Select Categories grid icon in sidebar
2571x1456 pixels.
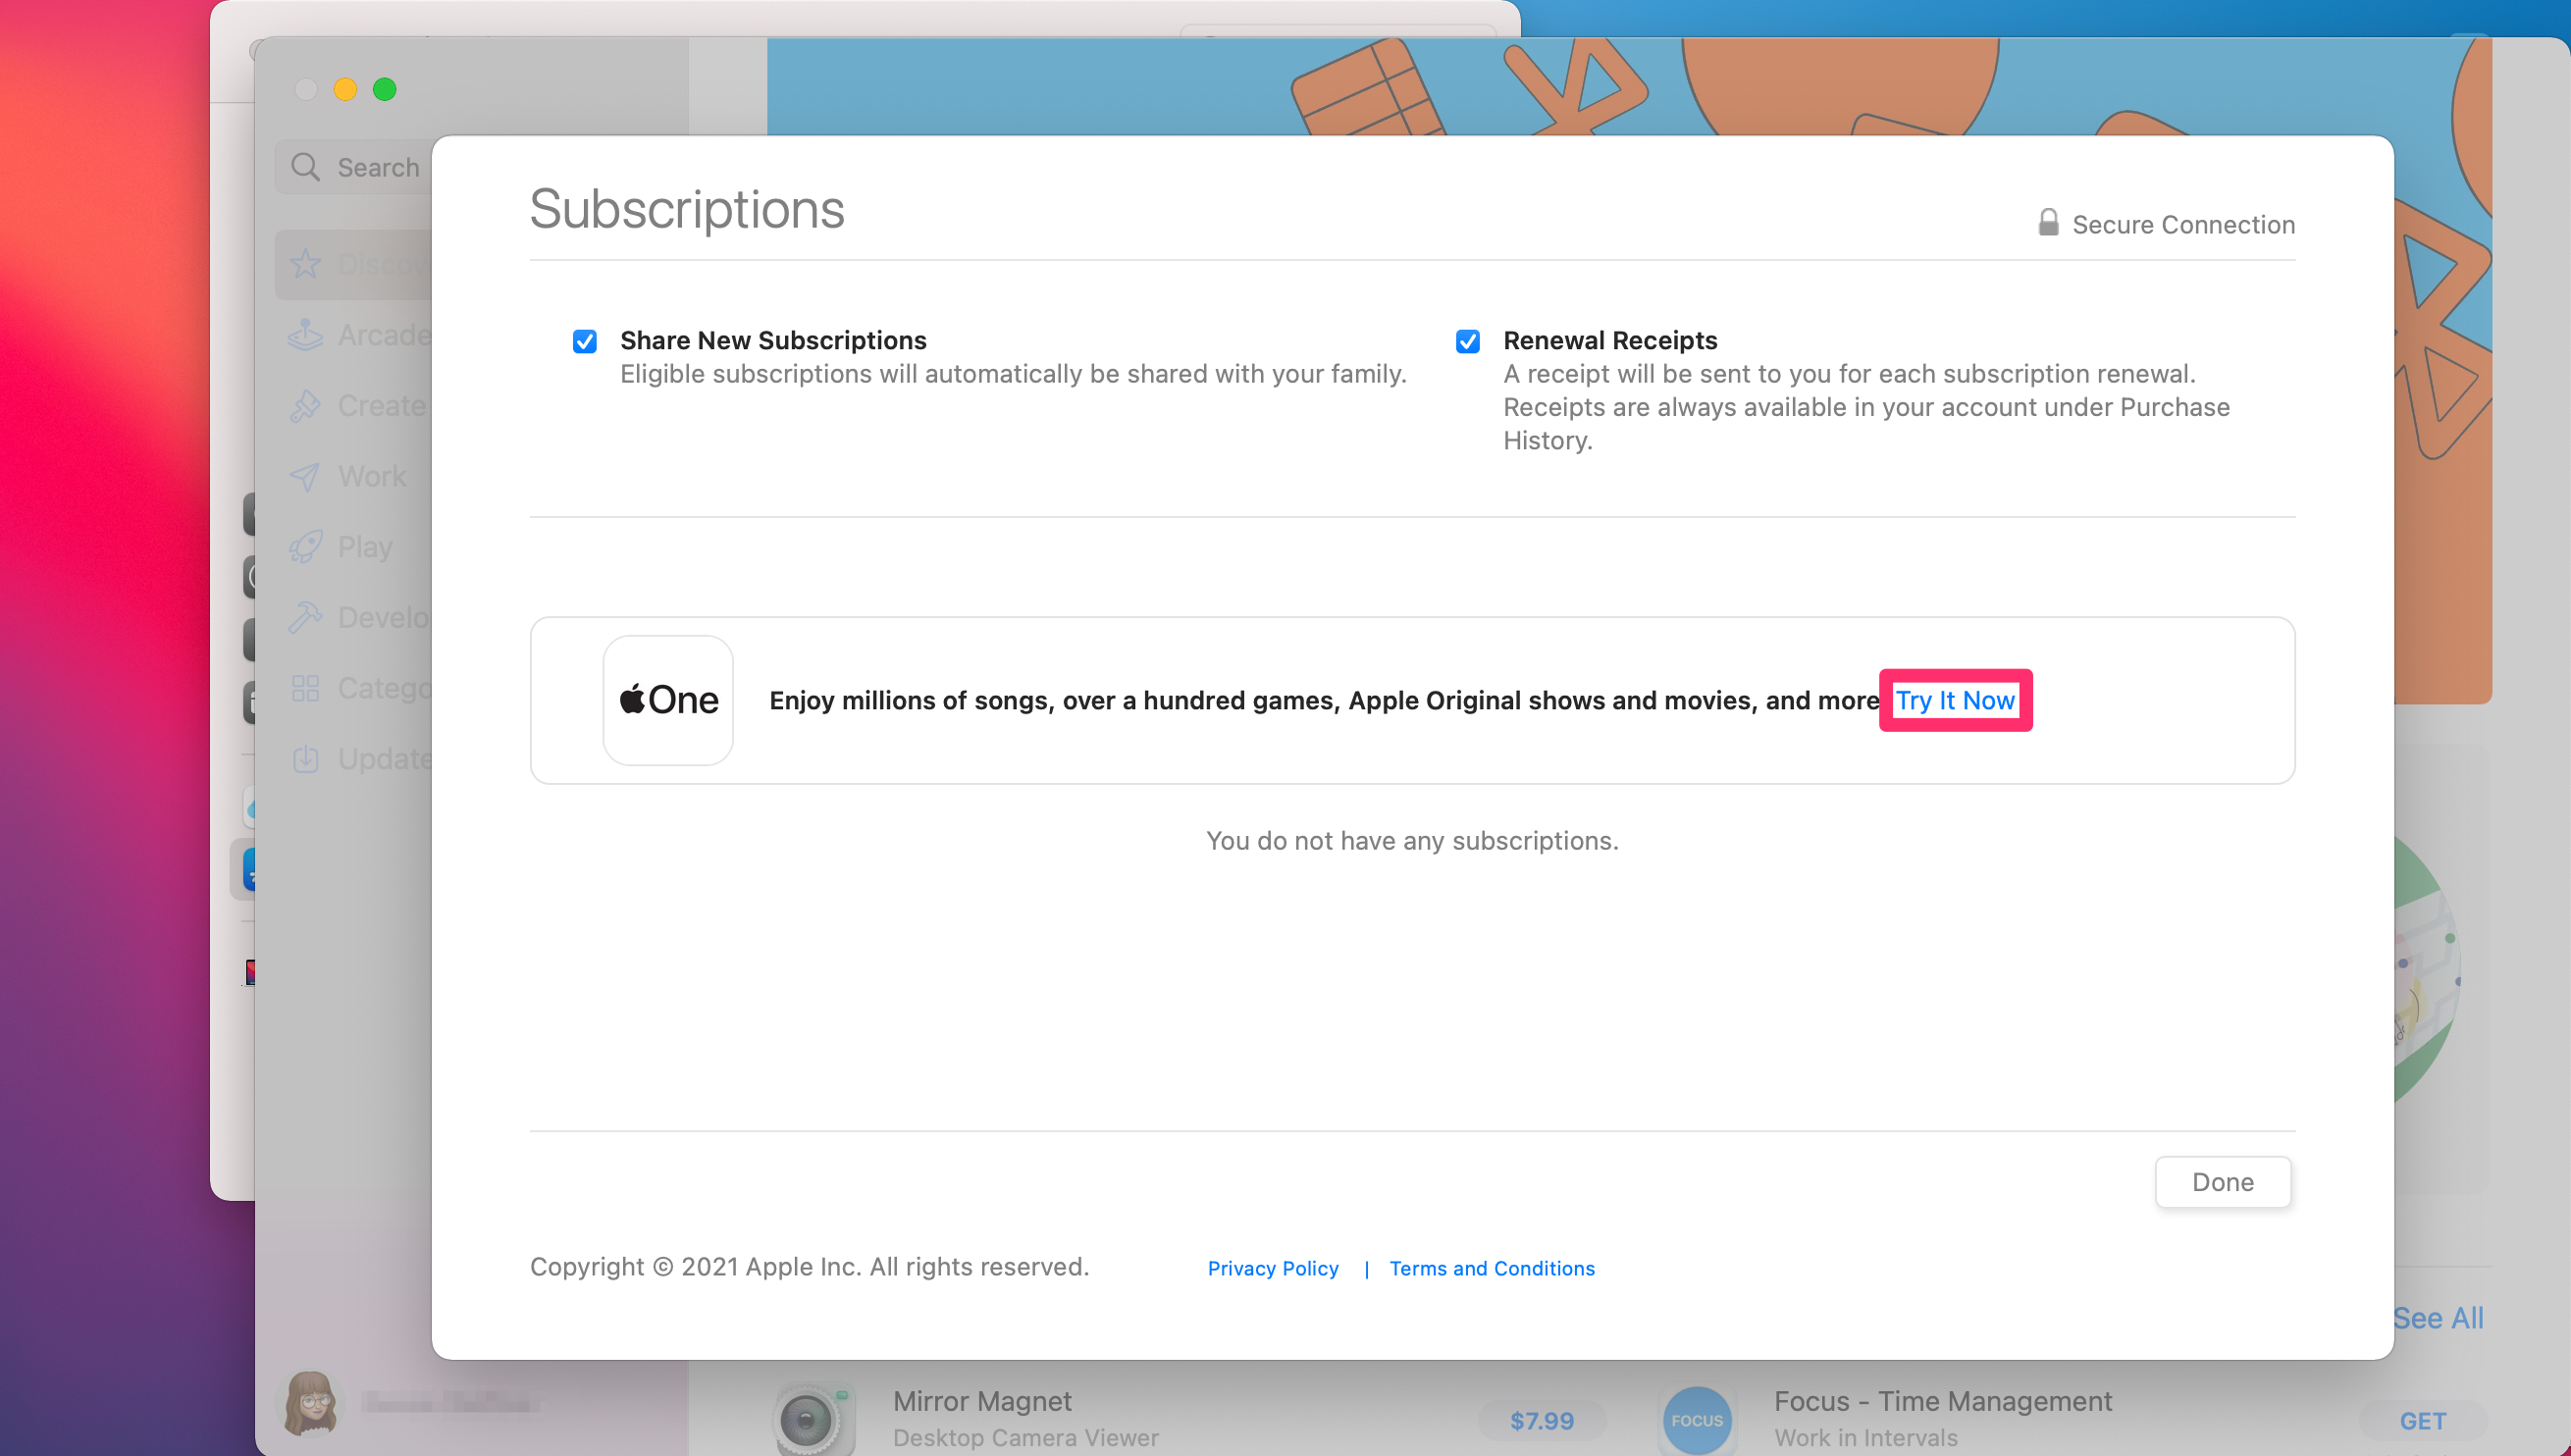pos(305,688)
